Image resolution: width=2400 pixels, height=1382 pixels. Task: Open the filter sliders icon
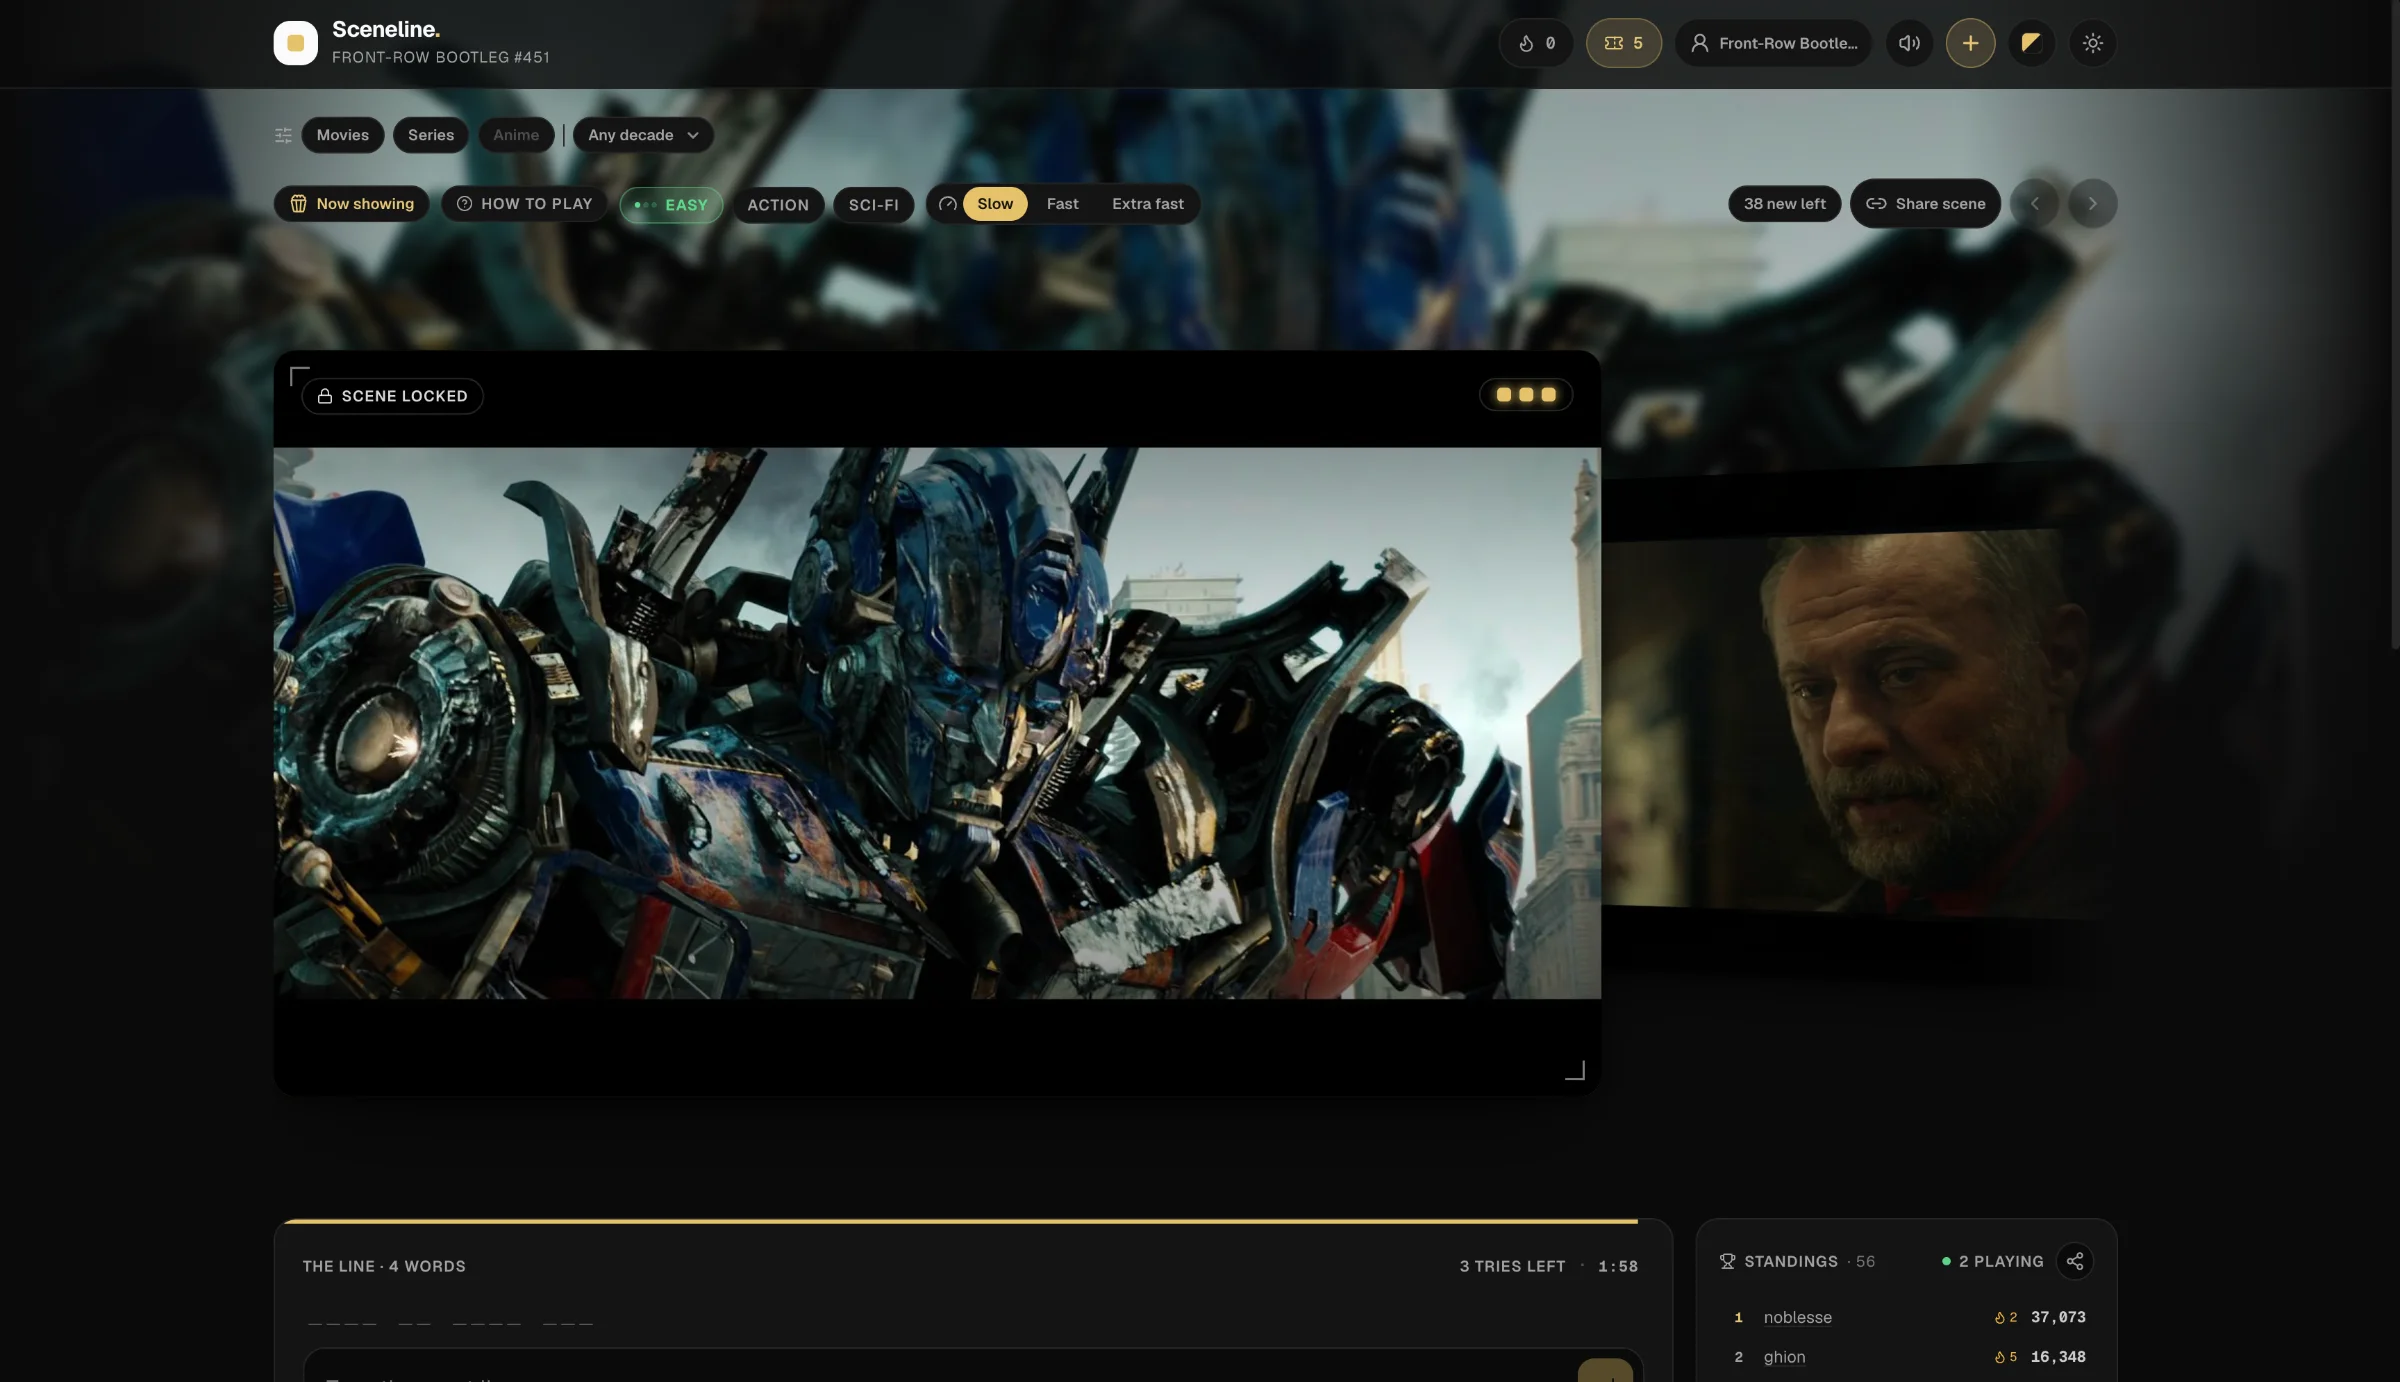283,135
